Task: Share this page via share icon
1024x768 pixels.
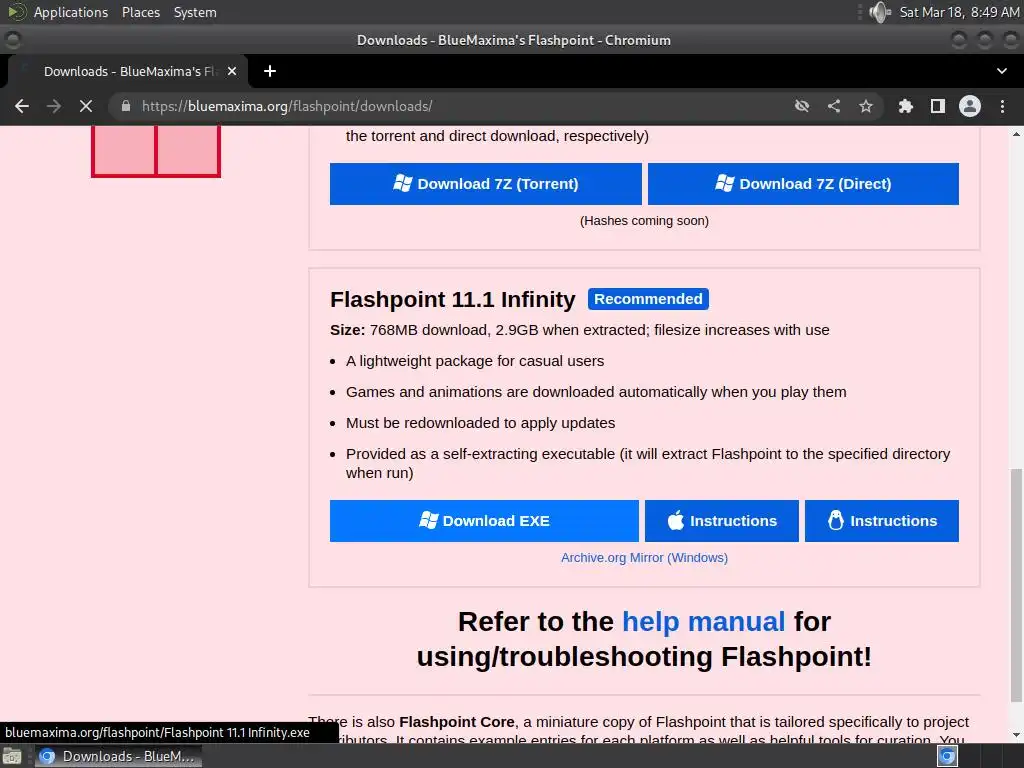Action: pos(834,106)
